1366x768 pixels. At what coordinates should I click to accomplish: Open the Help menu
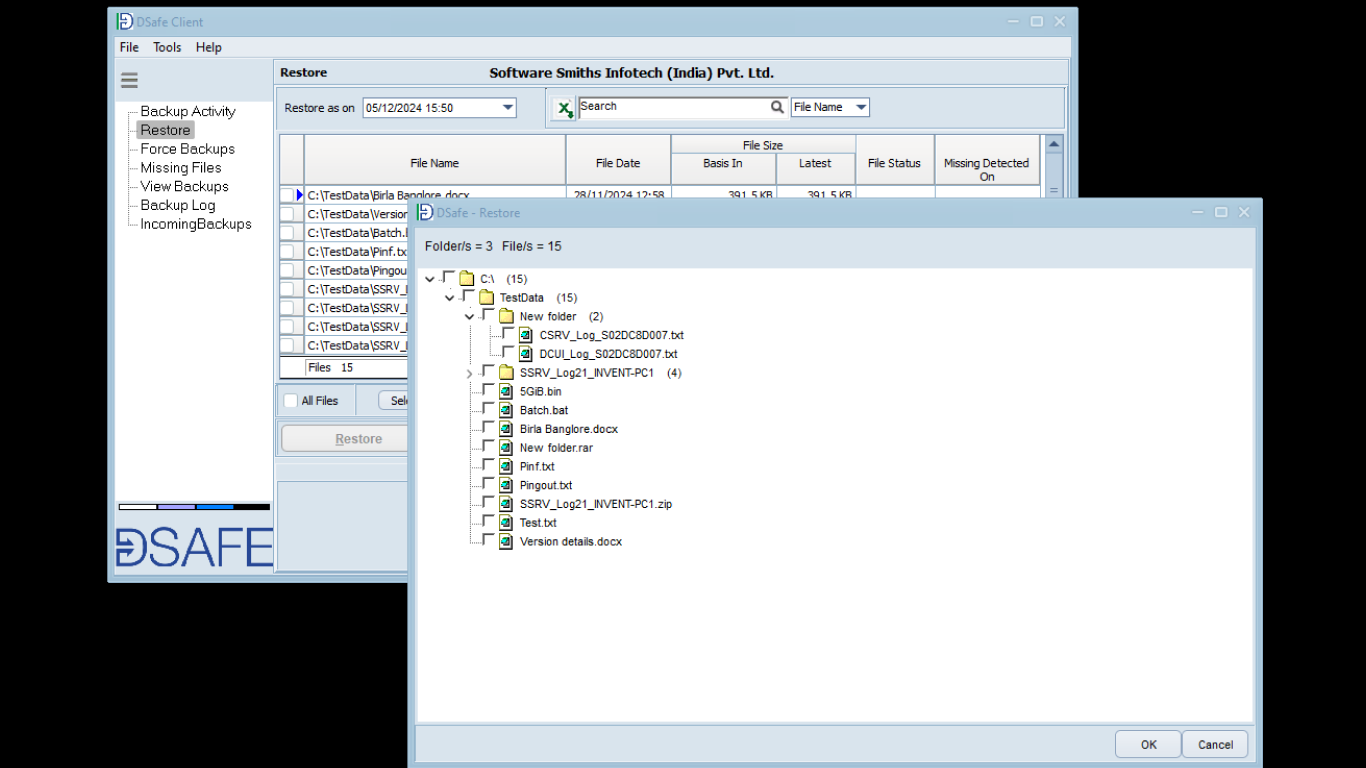tap(208, 47)
